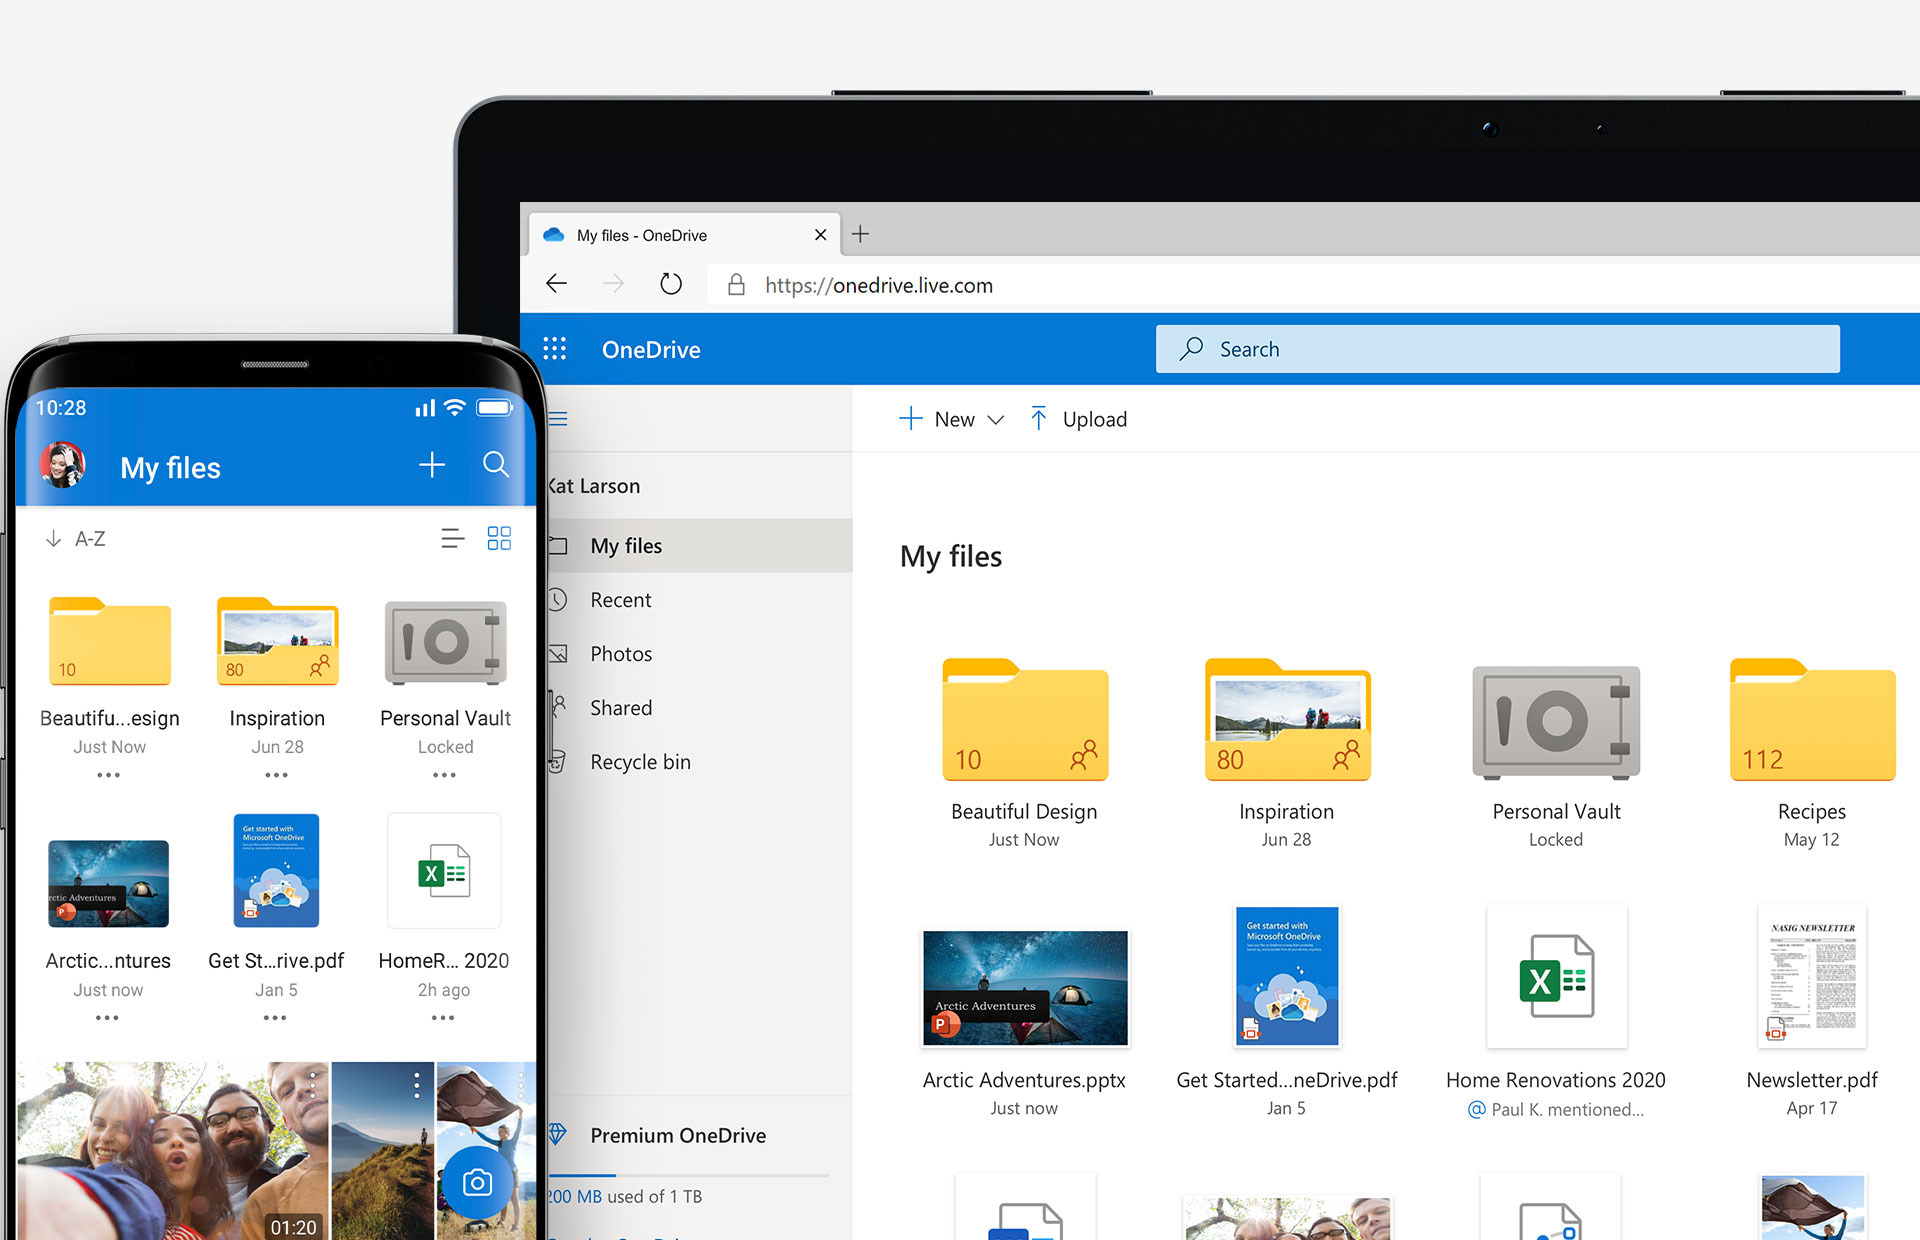Click the Upload button on OneDrive
1920x1240 pixels.
(x=1078, y=418)
